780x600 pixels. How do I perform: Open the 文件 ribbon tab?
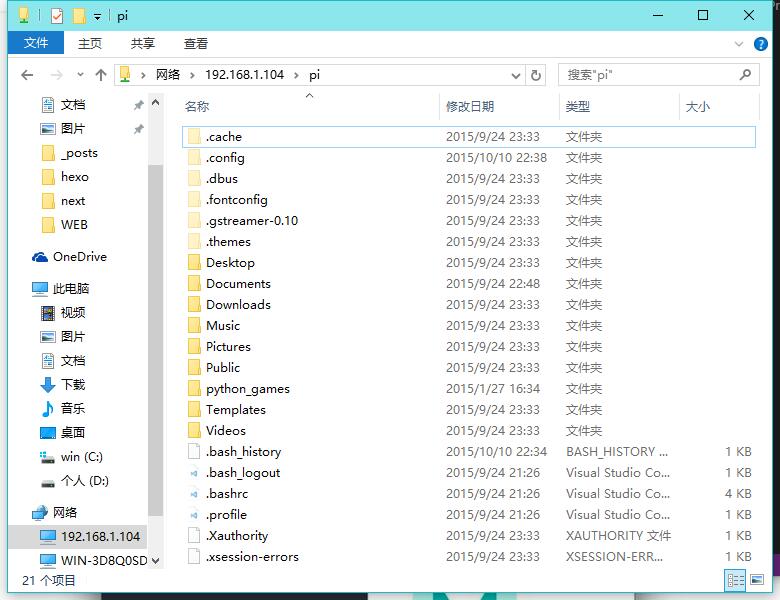(36, 44)
